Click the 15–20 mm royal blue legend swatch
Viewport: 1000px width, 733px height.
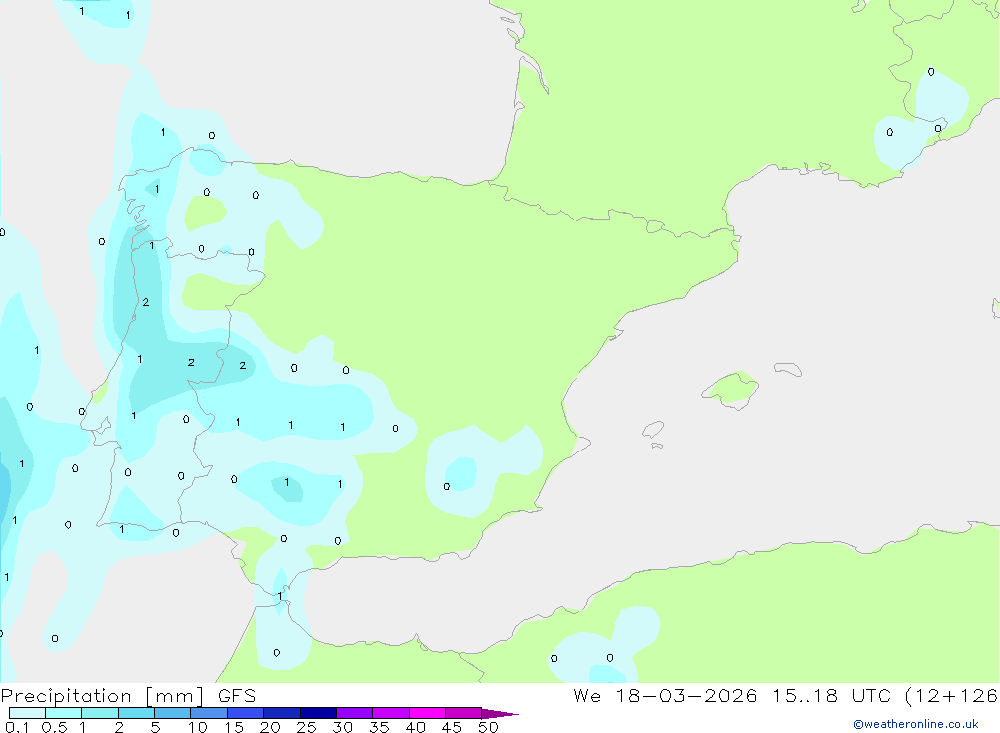click(x=246, y=713)
